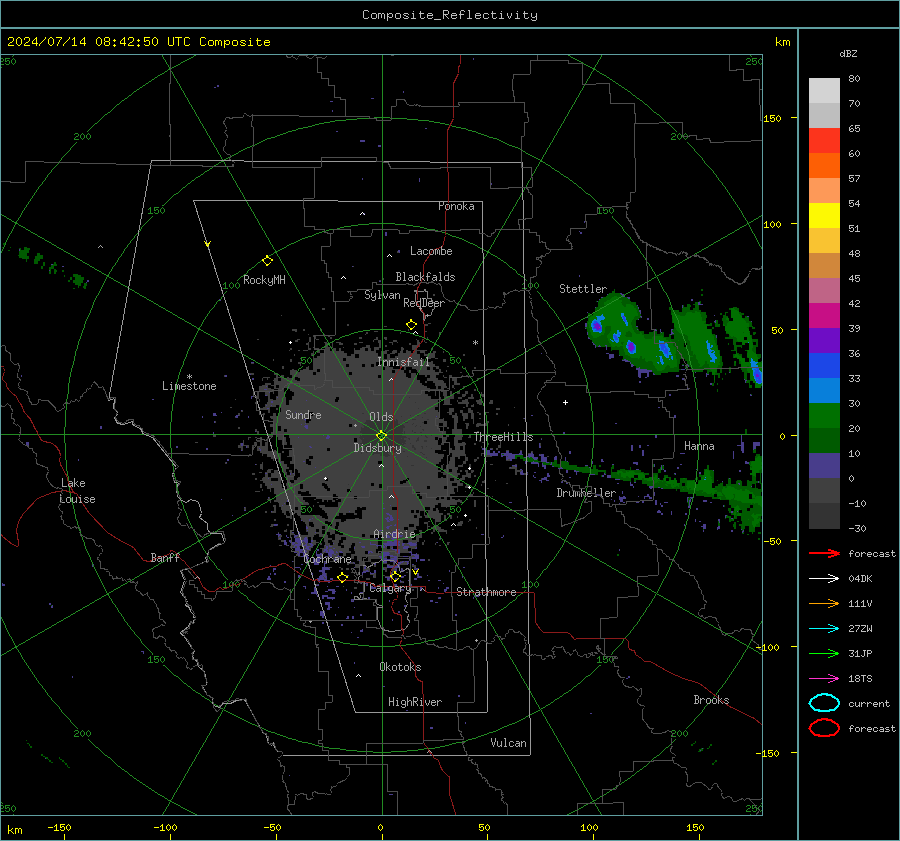
Task: Click the RockyMH label
Action: 264,280
